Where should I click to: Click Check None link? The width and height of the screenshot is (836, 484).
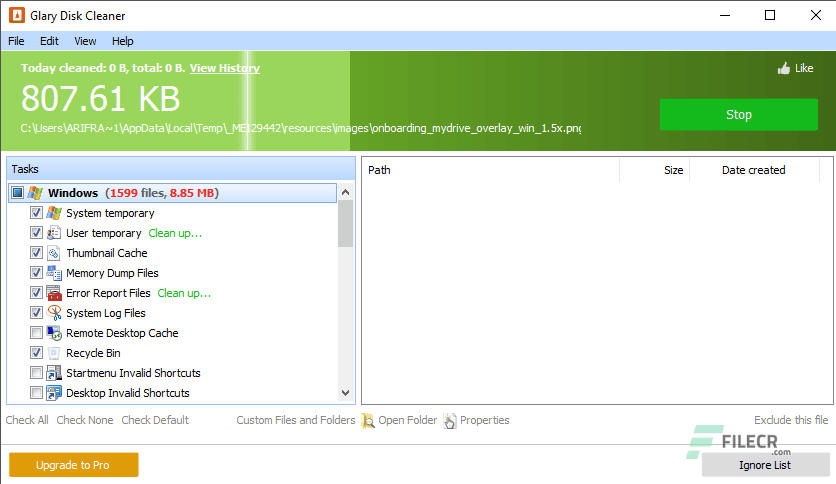(x=85, y=420)
